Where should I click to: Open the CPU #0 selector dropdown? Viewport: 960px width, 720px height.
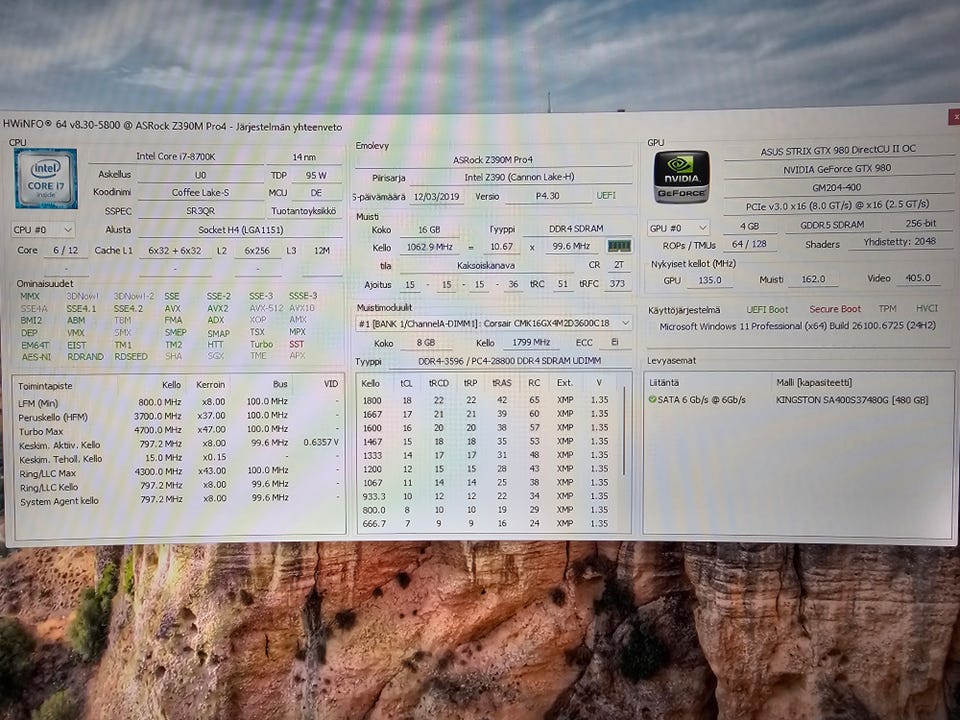pyautogui.click(x=43, y=230)
